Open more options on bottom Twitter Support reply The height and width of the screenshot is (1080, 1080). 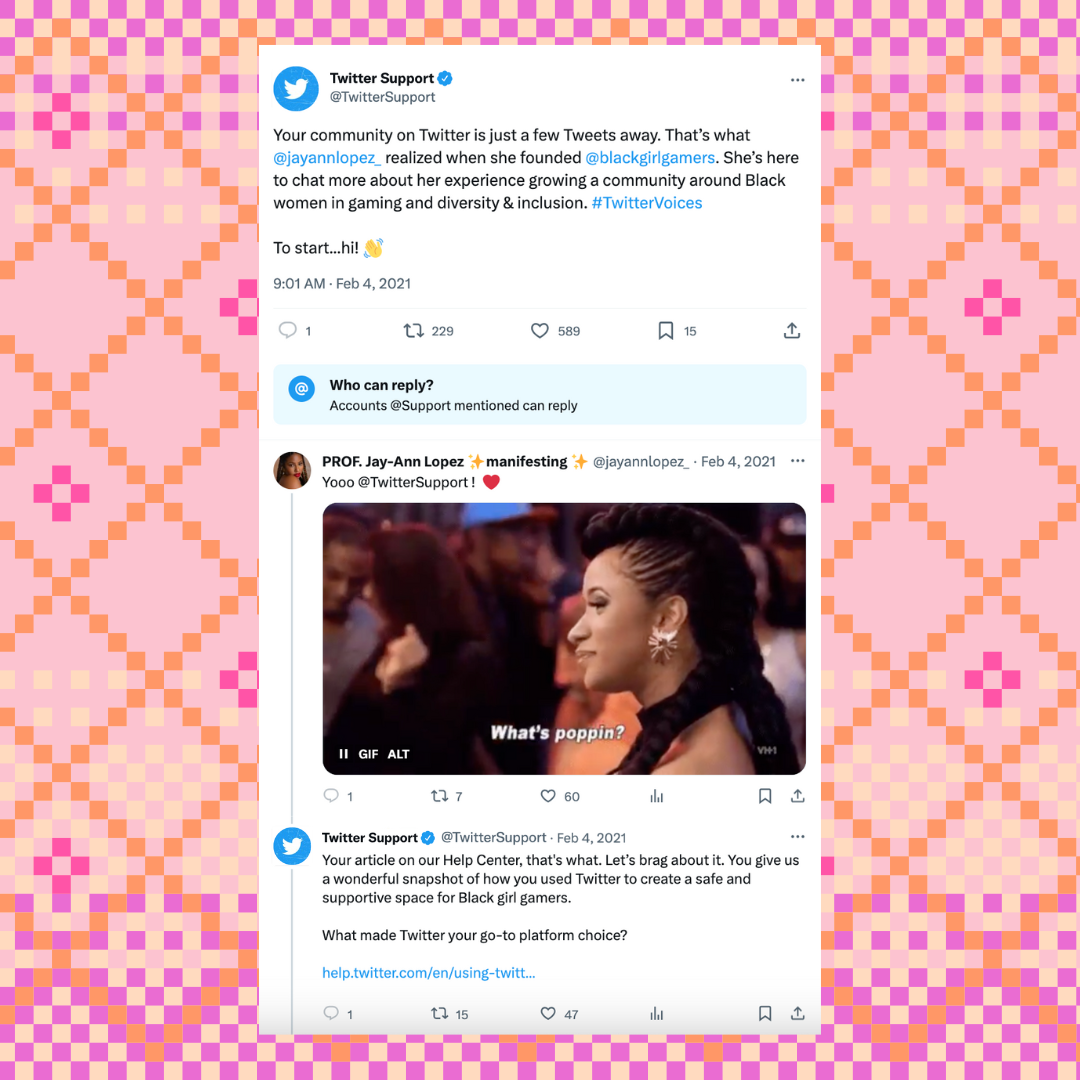point(798,836)
